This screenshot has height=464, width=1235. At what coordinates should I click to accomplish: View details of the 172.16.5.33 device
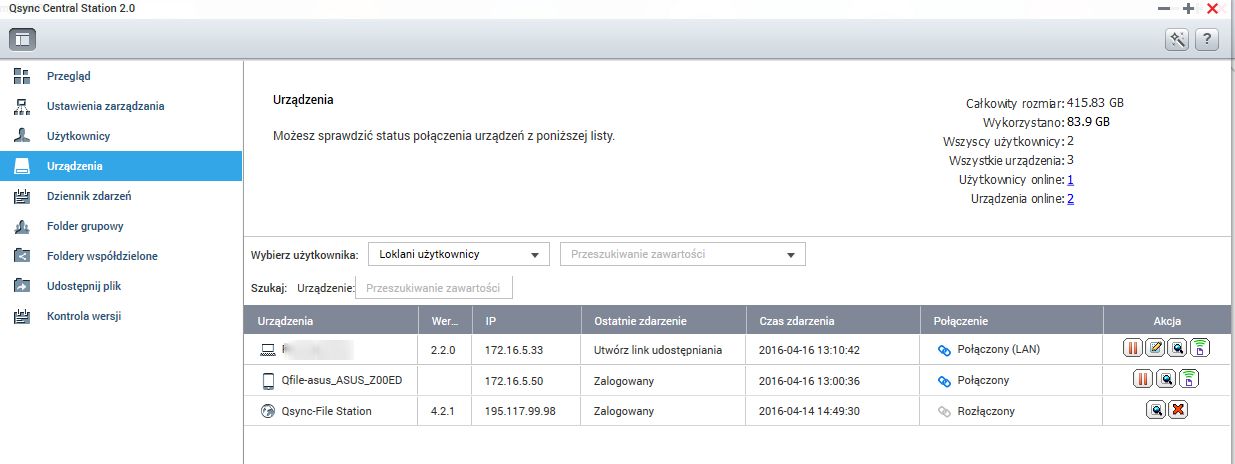pyautogui.click(x=1179, y=349)
